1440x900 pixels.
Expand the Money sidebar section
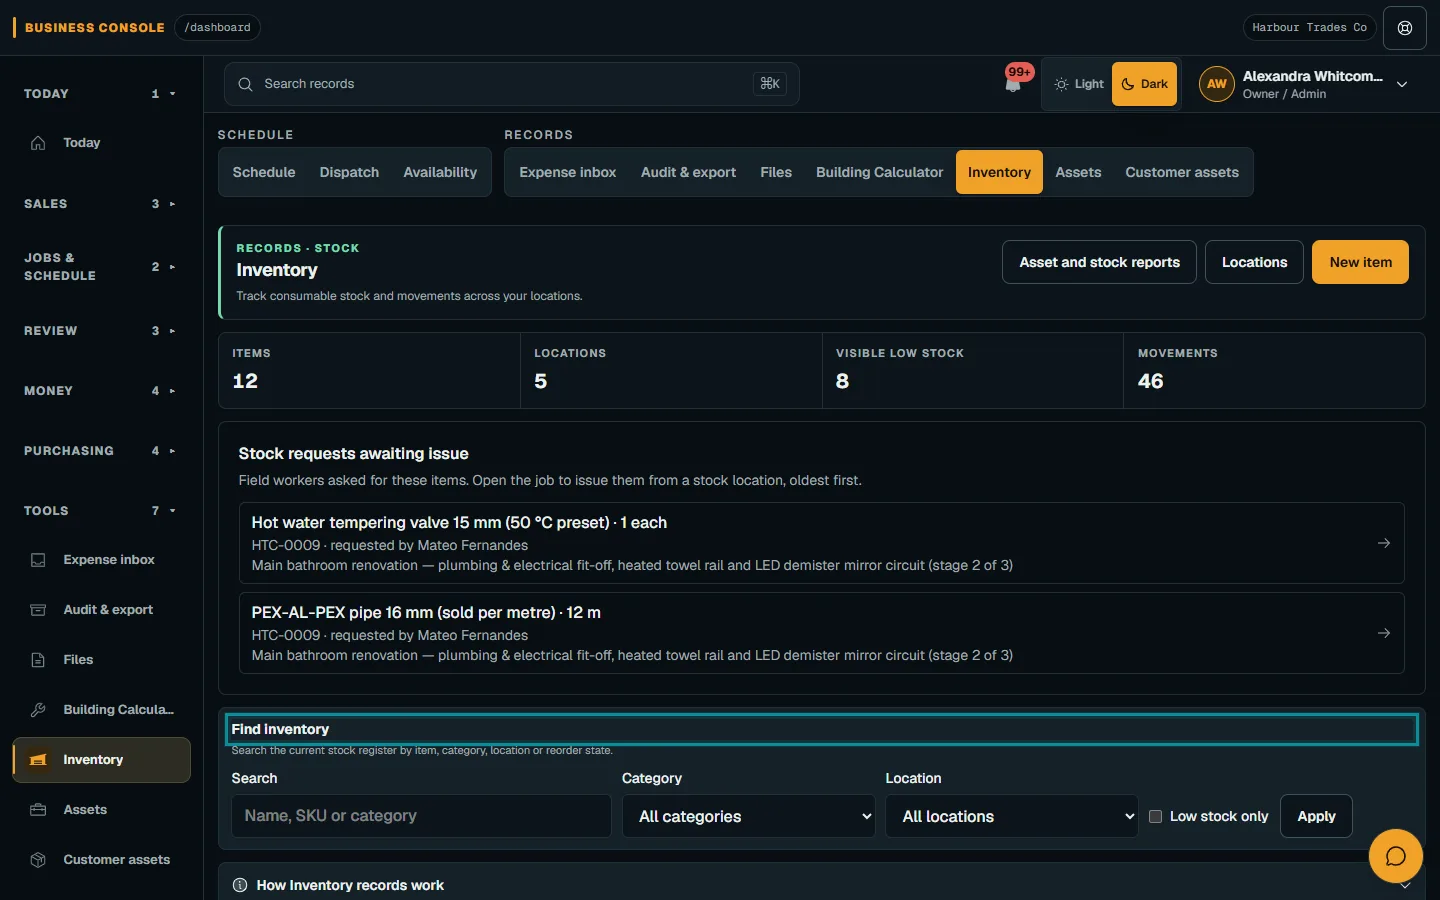pyautogui.click(x=100, y=391)
